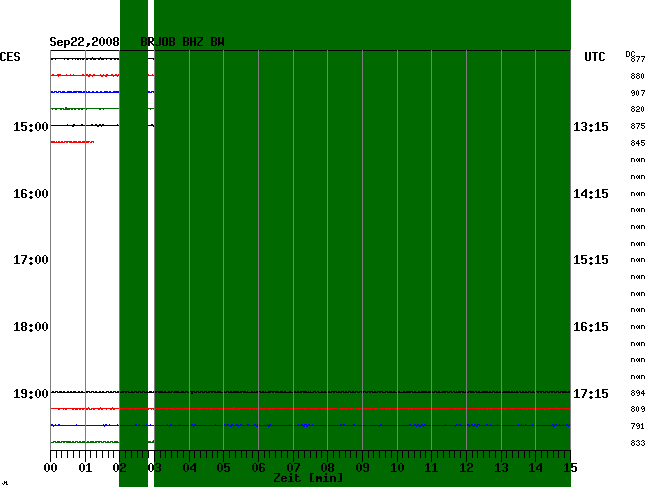This screenshot has height=494, width=650.
Task: Click minute label 14 on time axis
Action: (x=536, y=468)
